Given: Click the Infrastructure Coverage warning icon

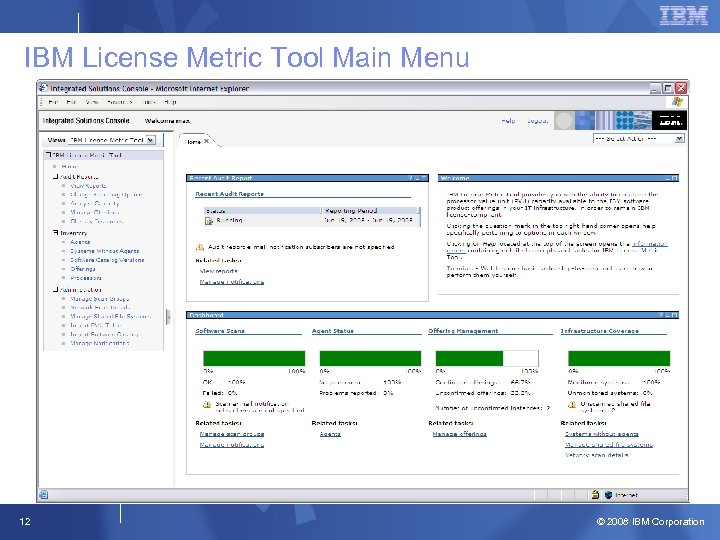Looking at the screenshot, I should click(572, 405).
